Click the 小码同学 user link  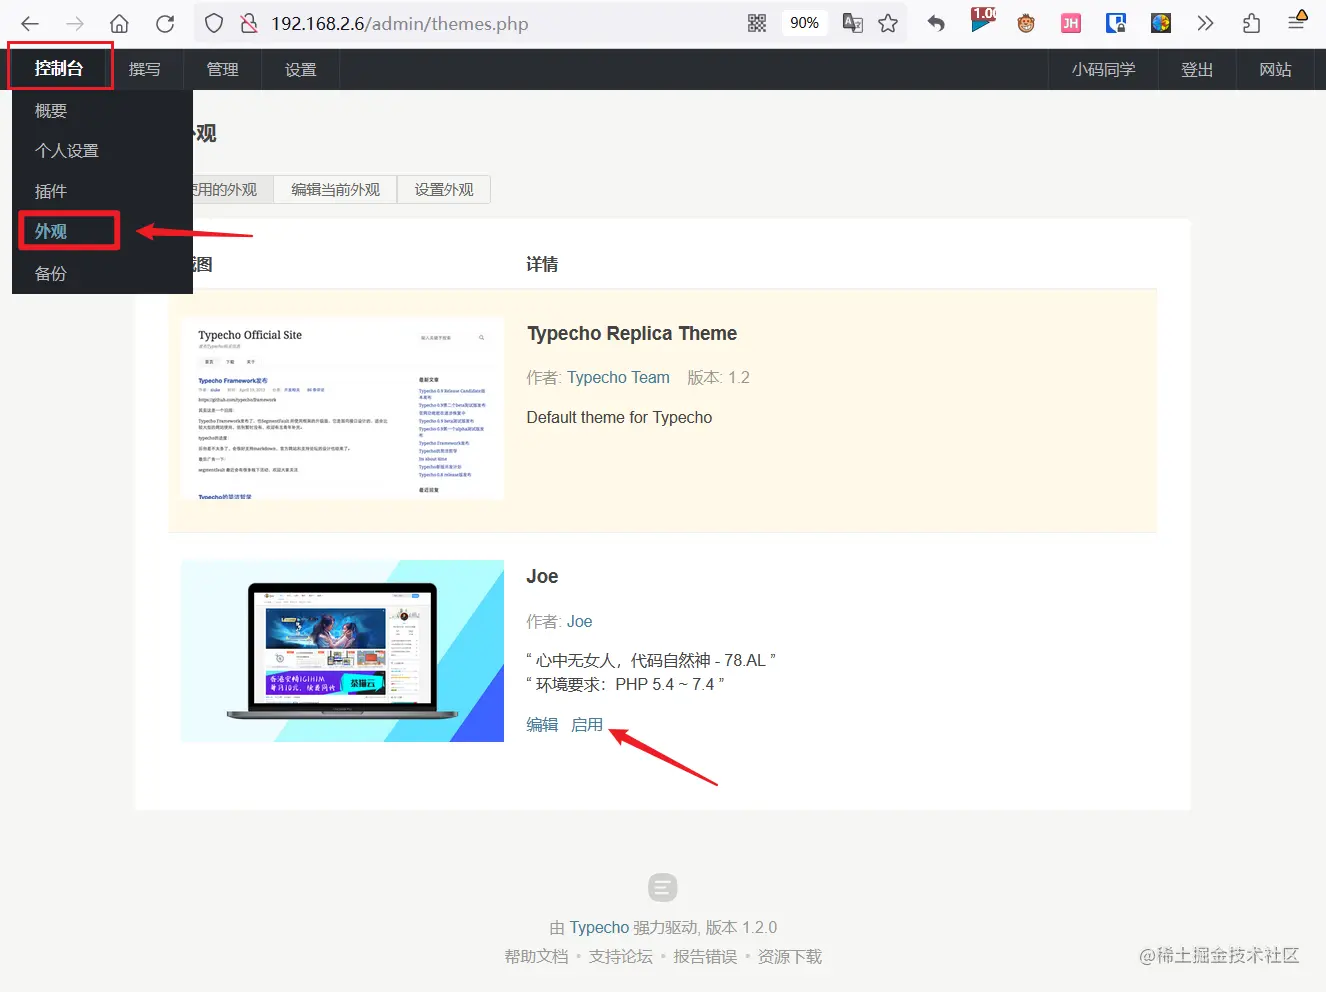point(1104,69)
